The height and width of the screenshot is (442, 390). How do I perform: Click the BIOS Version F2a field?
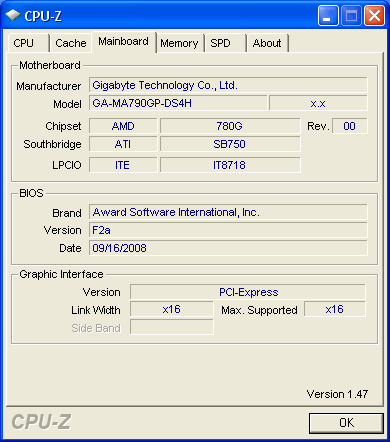228,230
